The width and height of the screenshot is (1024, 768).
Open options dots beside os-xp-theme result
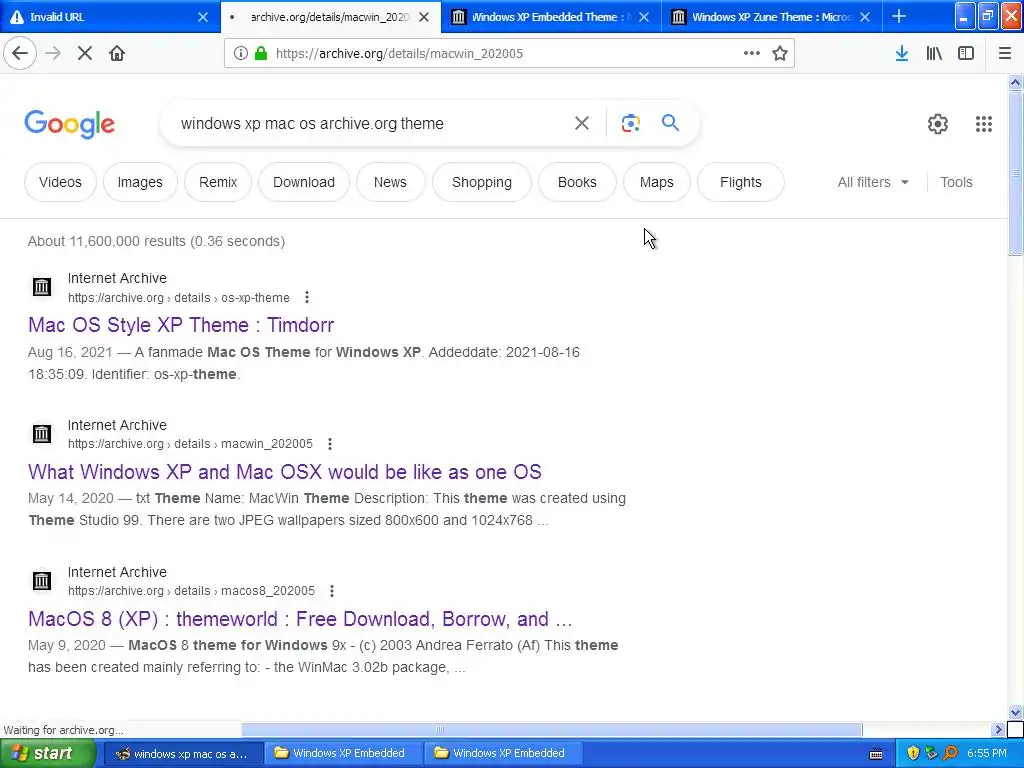point(307,298)
